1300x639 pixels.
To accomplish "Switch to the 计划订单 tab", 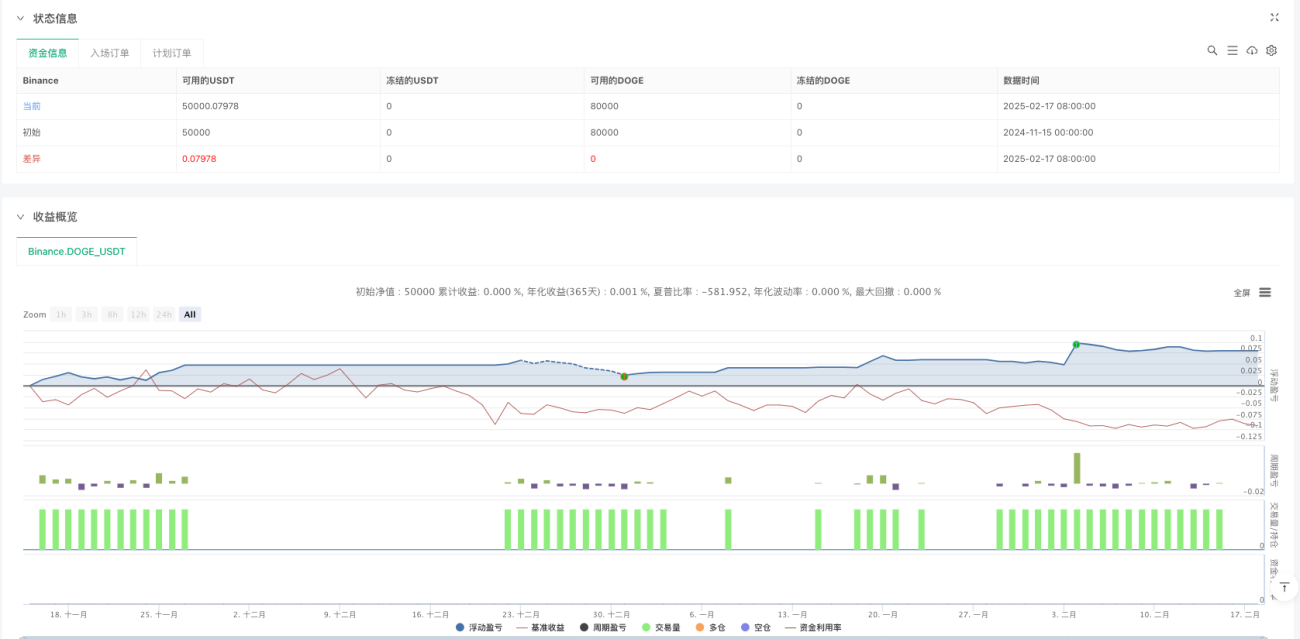I will tap(172, 53).
